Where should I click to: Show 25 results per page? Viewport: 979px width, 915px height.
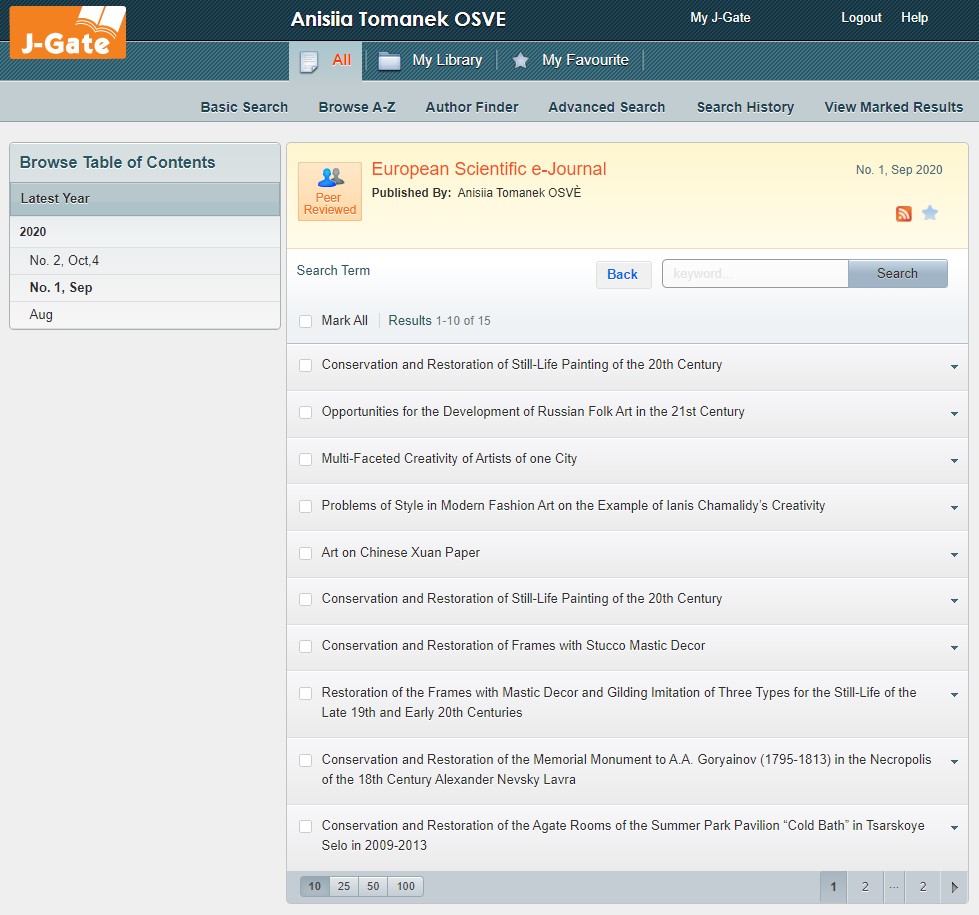(344, 886)
